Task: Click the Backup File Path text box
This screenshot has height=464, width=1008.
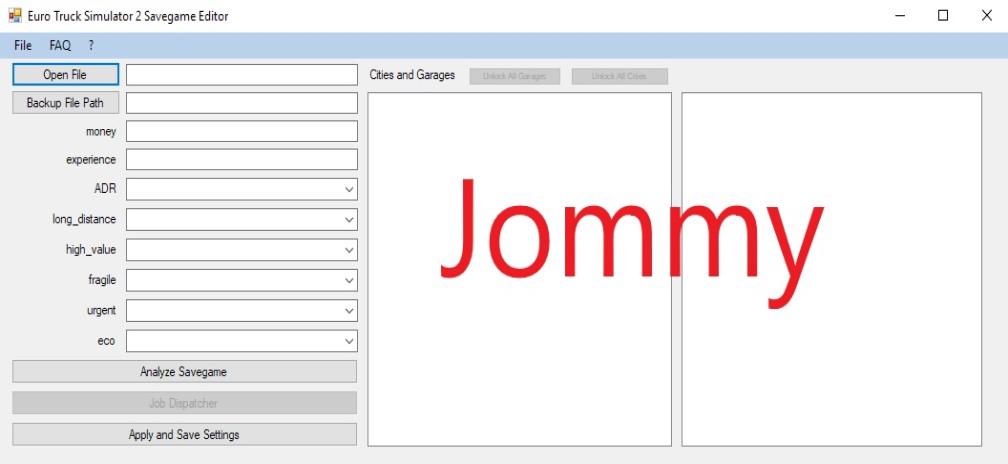Action: pyautogui.click(x=241, y=103)
